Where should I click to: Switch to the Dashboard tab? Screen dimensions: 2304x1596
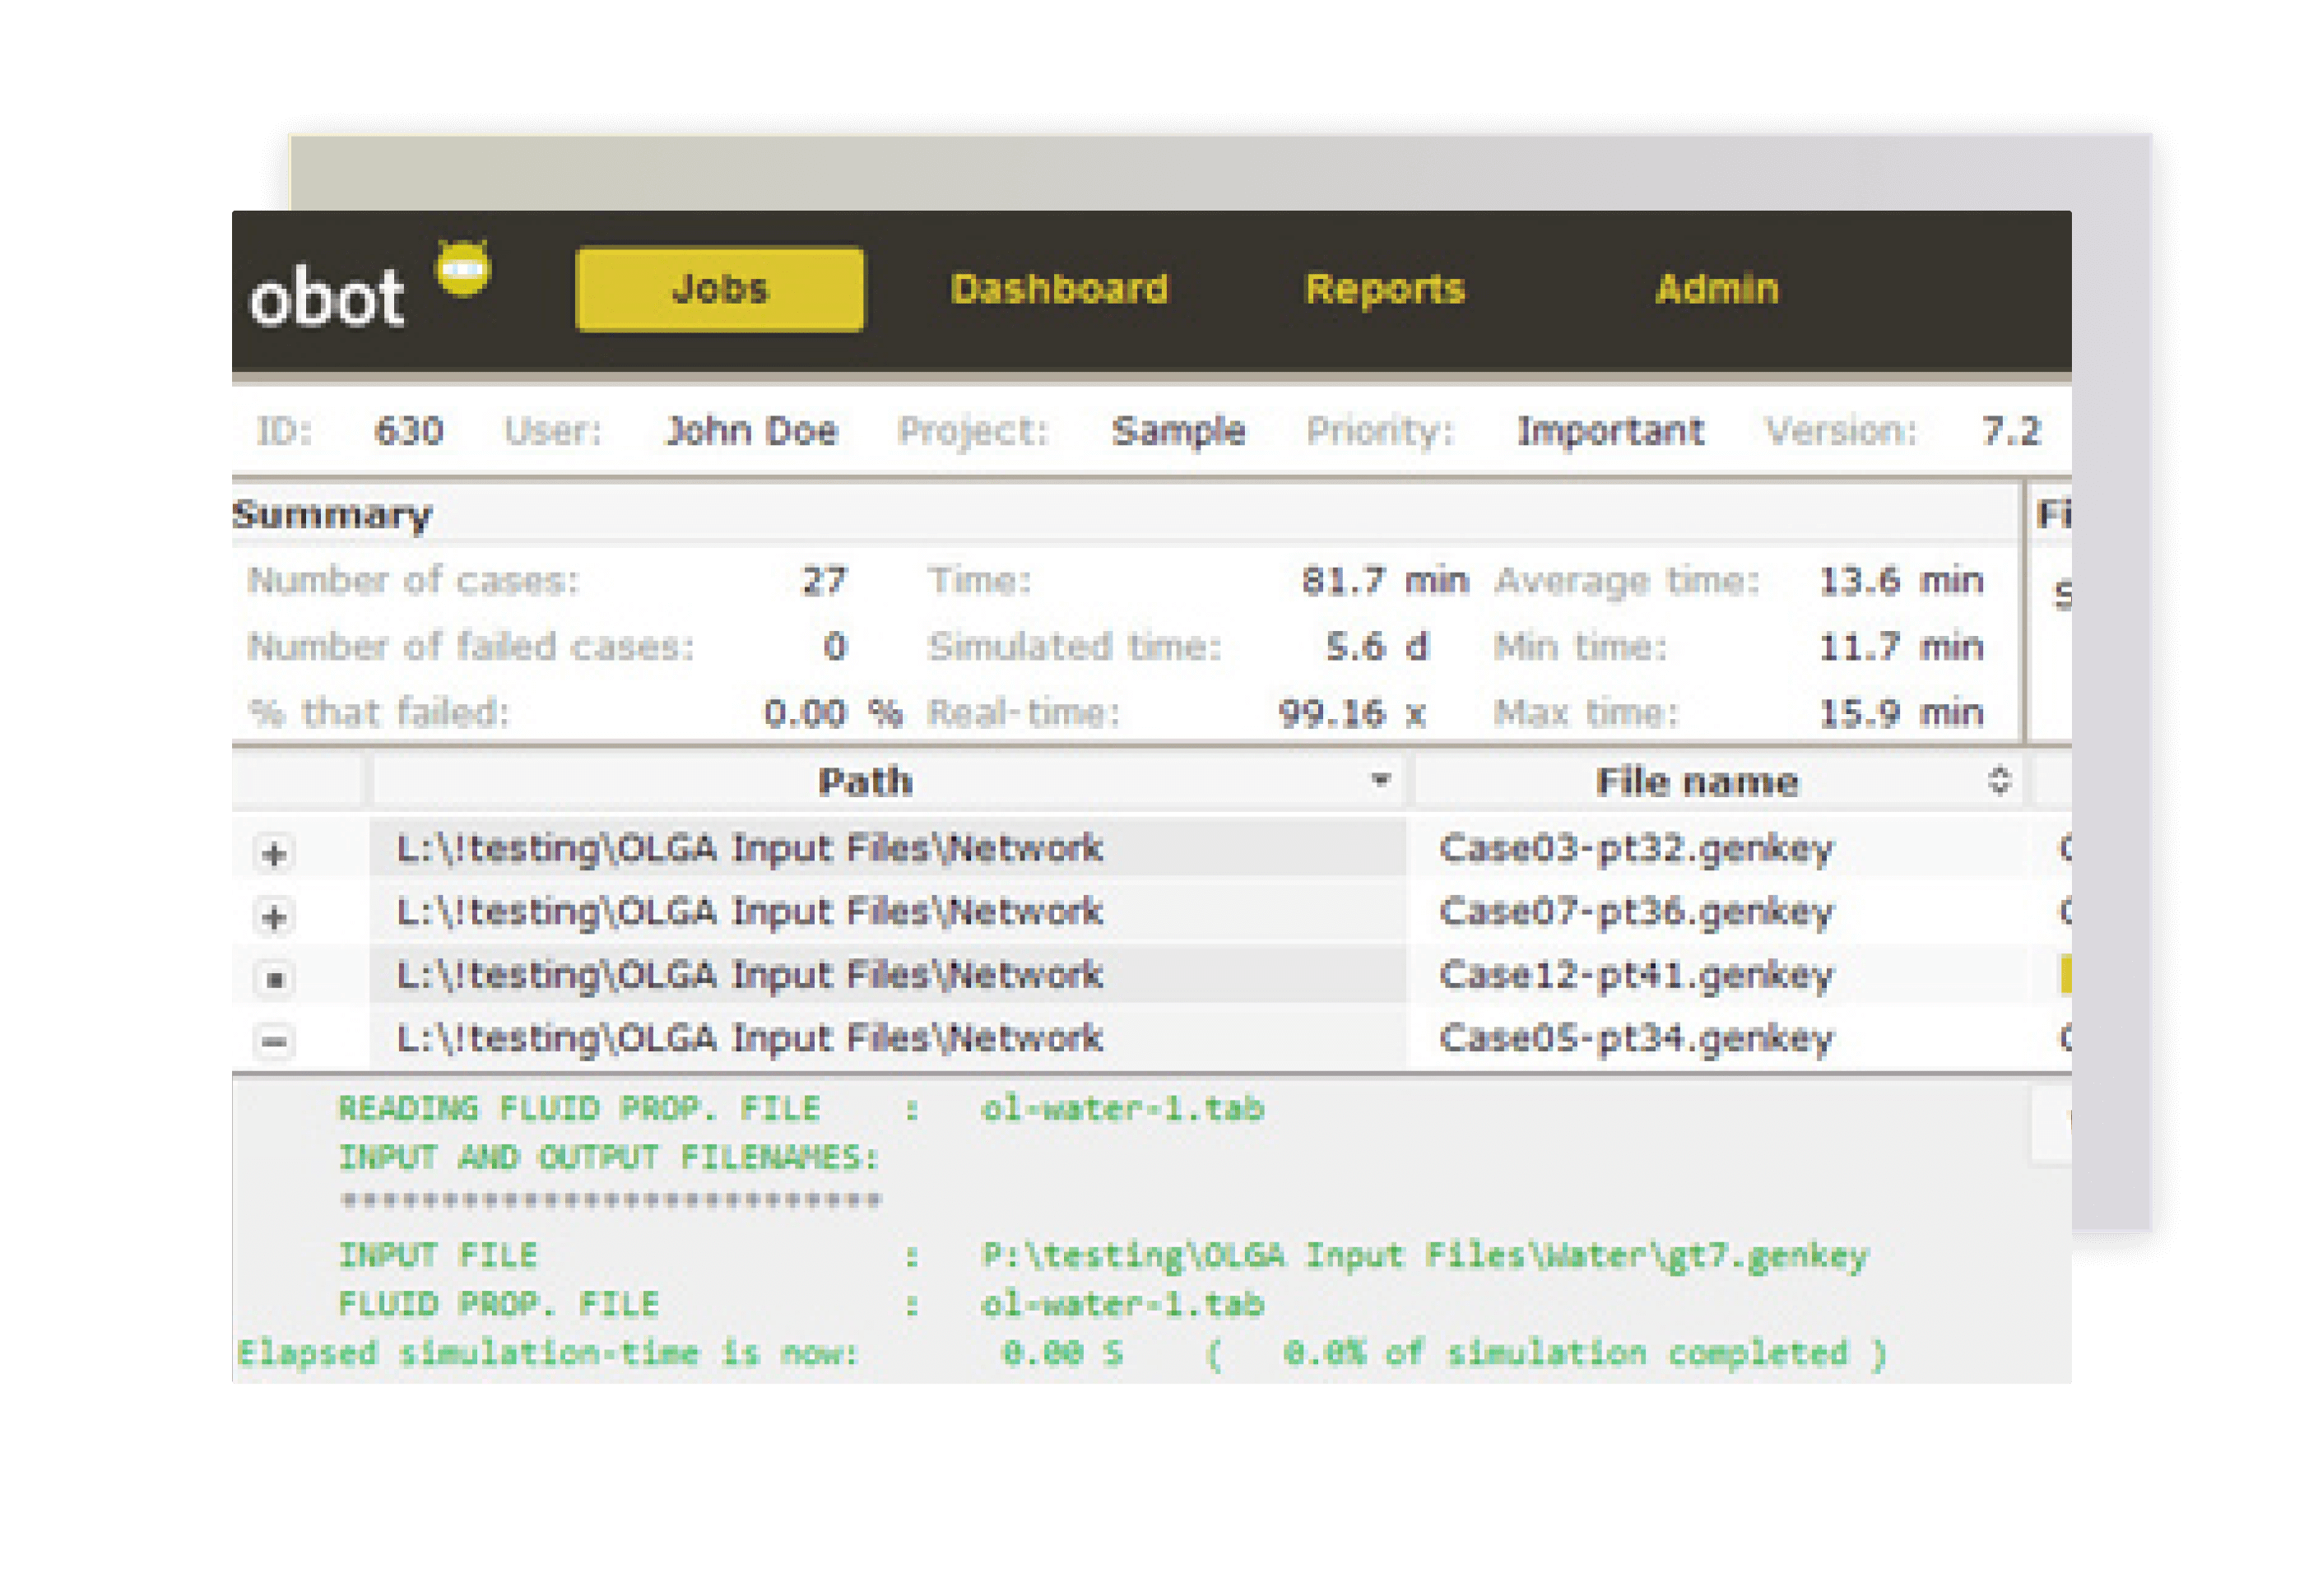pos(1059,289)
